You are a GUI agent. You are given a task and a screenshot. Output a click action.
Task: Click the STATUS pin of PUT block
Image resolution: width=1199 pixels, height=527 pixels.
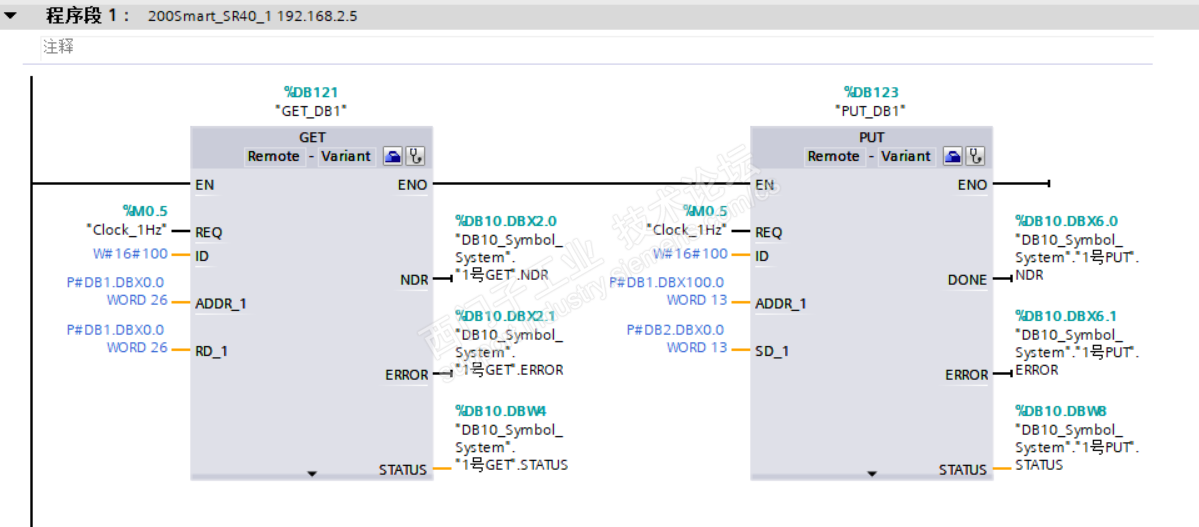click(x=963, y=470)
